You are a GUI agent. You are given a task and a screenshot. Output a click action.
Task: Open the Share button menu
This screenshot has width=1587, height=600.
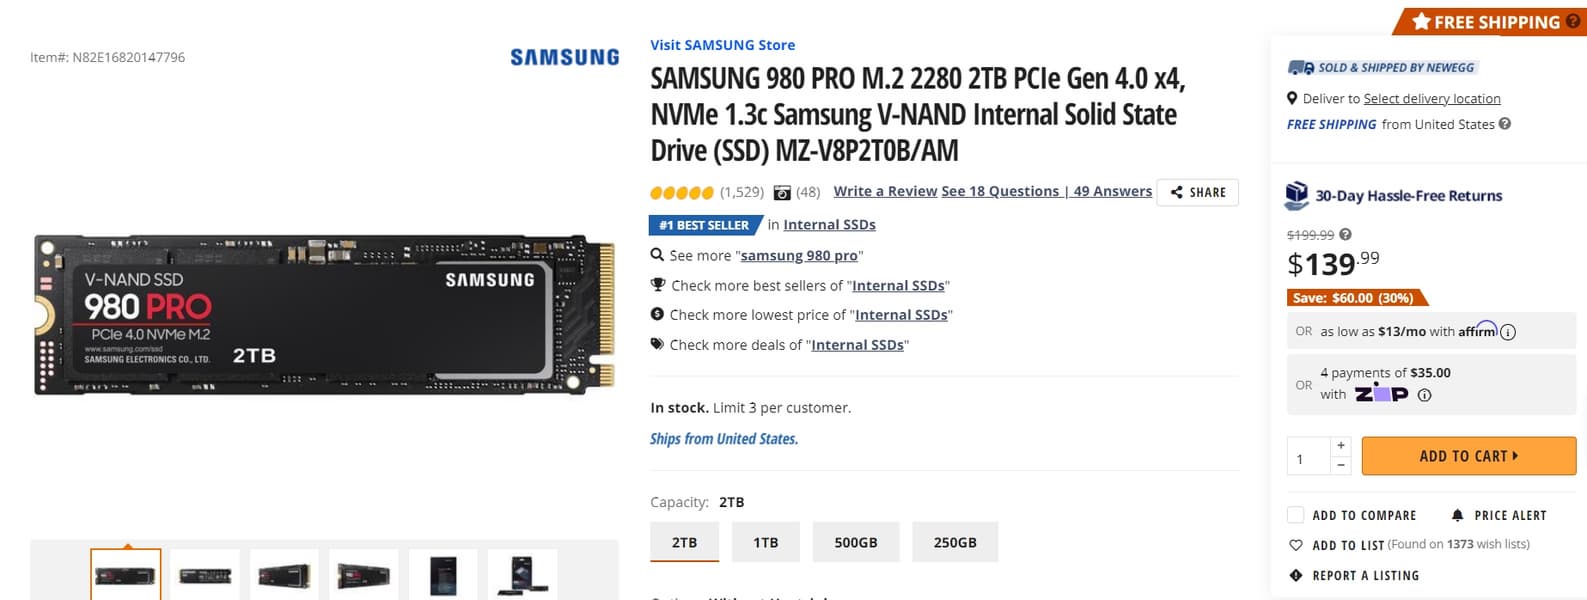pyautogui.click(x=1197, y=192)
